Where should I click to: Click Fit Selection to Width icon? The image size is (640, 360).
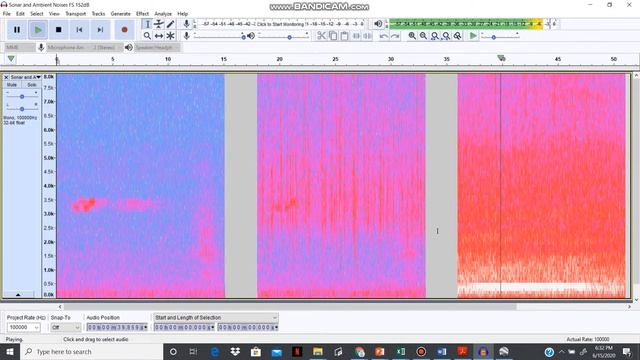pyautogui.click(x=435, y=36)
